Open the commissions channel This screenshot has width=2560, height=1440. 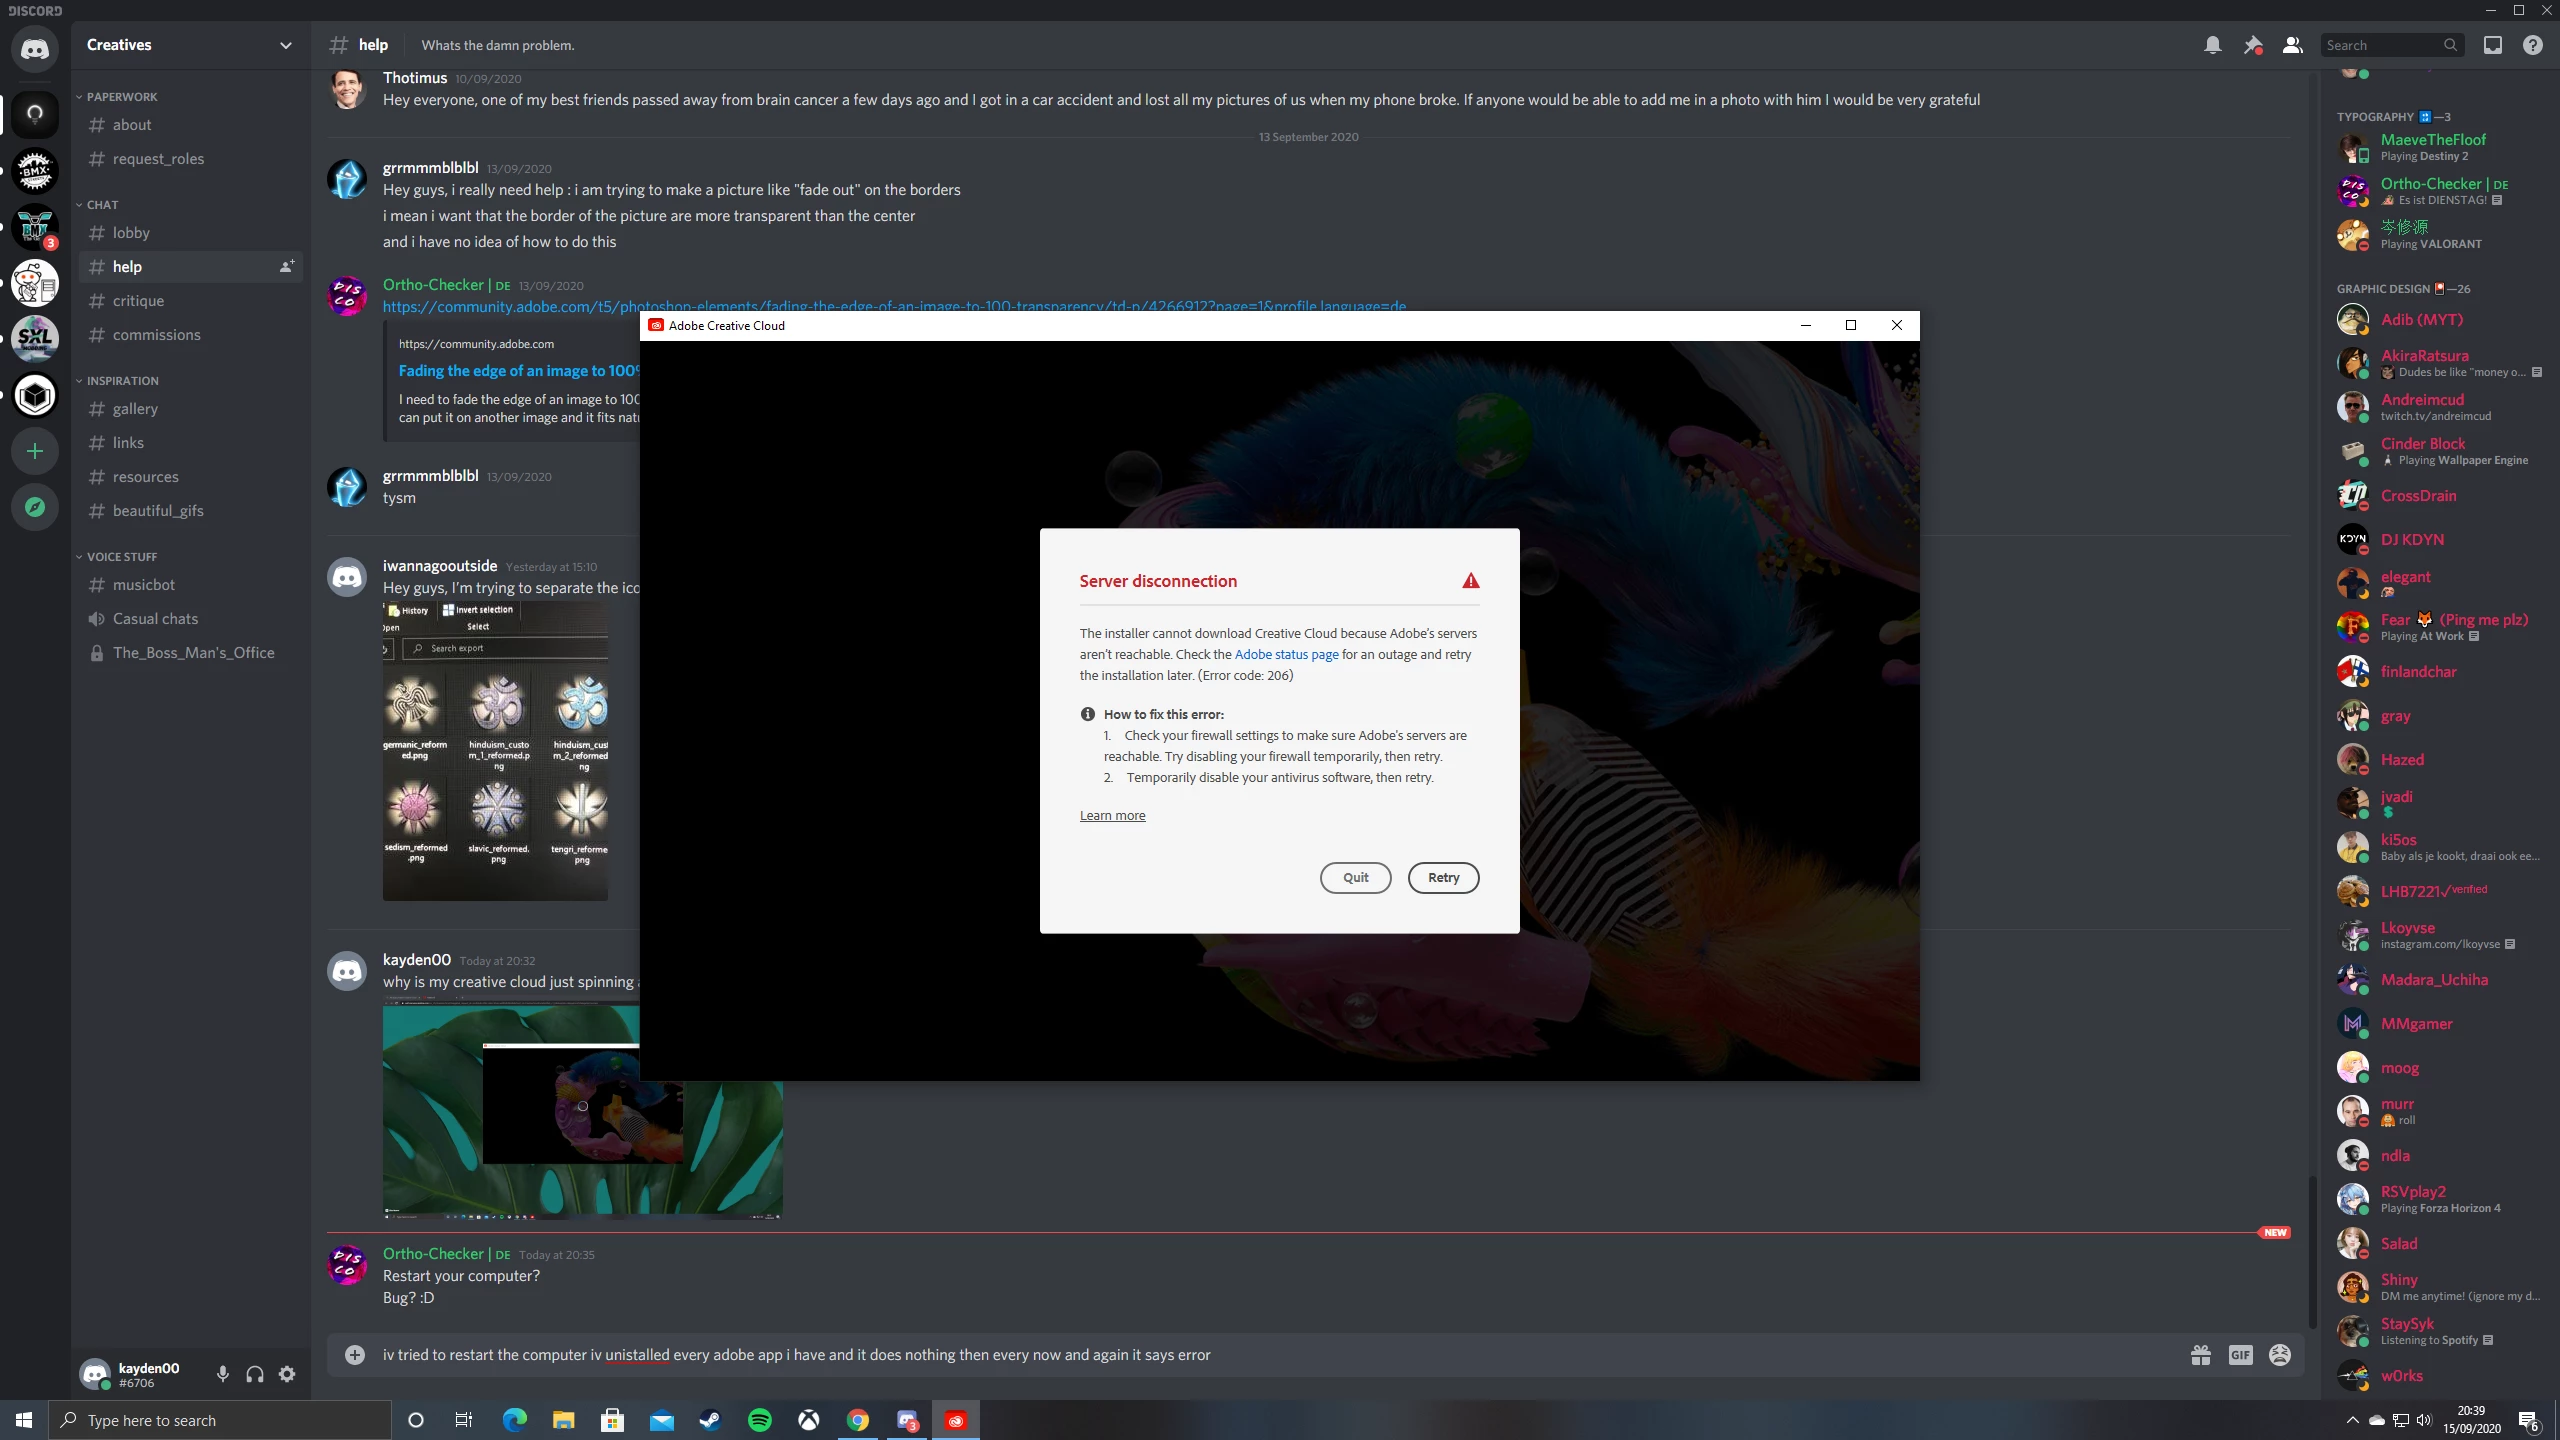pos(156,335)
